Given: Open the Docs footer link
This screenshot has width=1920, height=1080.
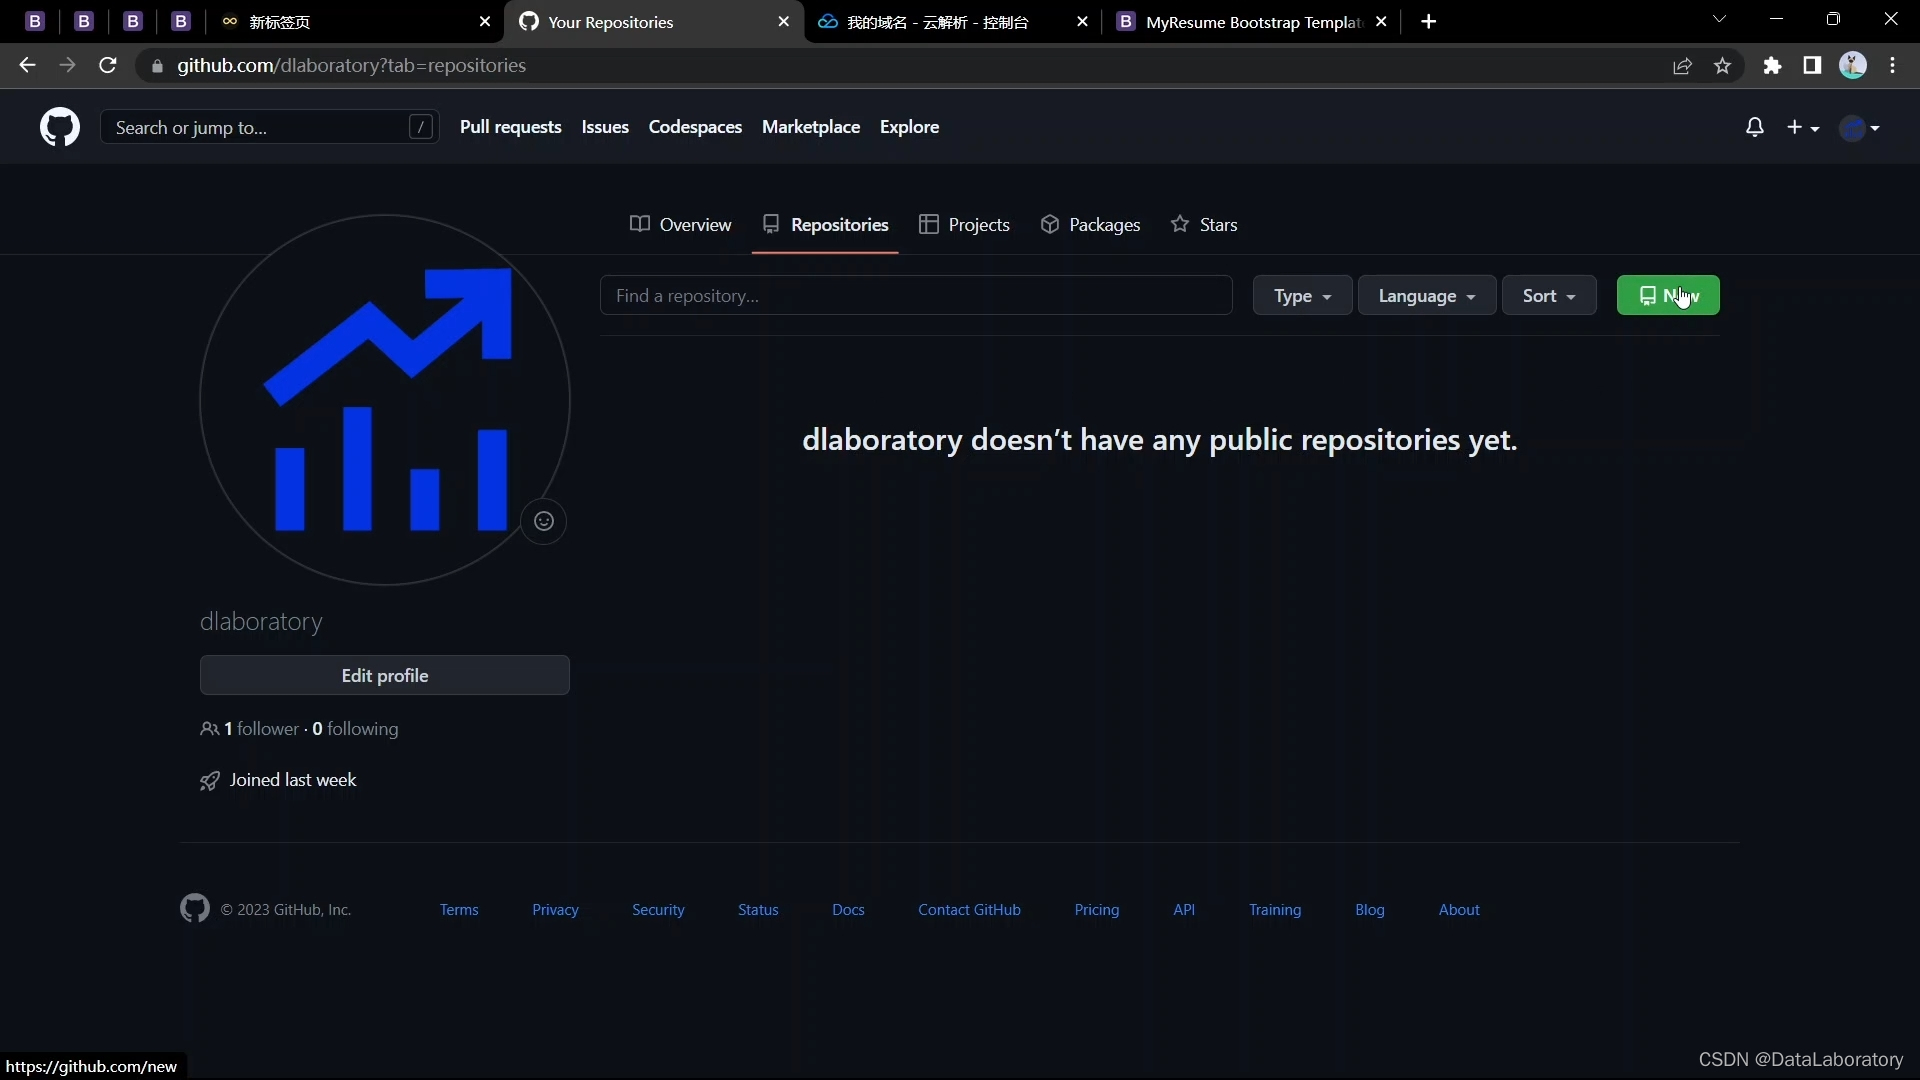Looking at the screenshot, I should tap(848, 910).
